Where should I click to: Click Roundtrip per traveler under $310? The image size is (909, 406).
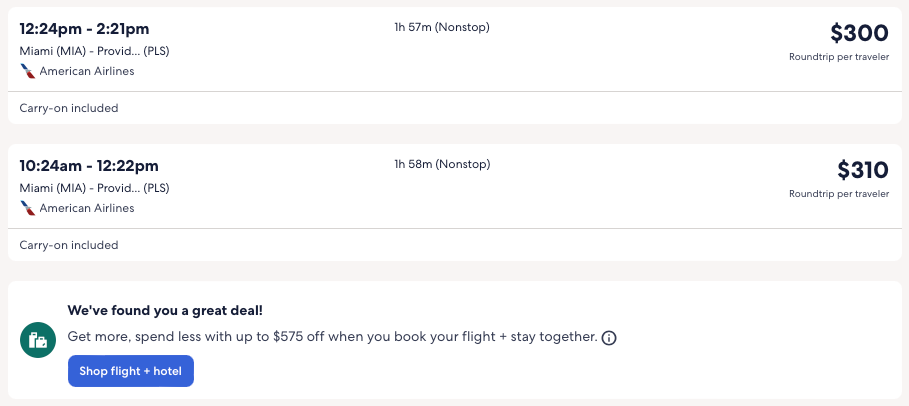tap(838, 194)
